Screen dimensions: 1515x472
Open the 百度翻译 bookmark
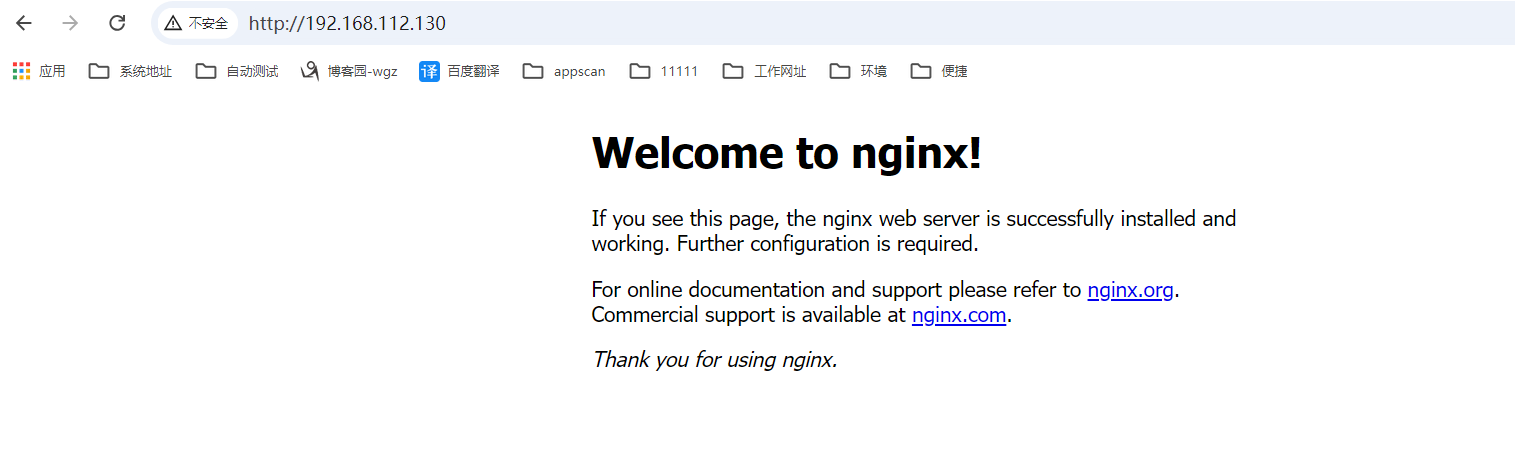(459, 71)
